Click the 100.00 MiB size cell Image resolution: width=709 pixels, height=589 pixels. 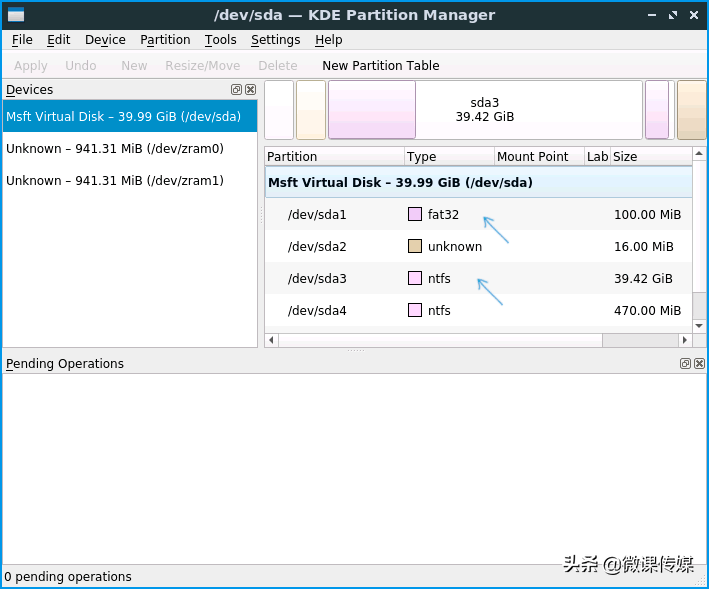click(x=648, y=214)
